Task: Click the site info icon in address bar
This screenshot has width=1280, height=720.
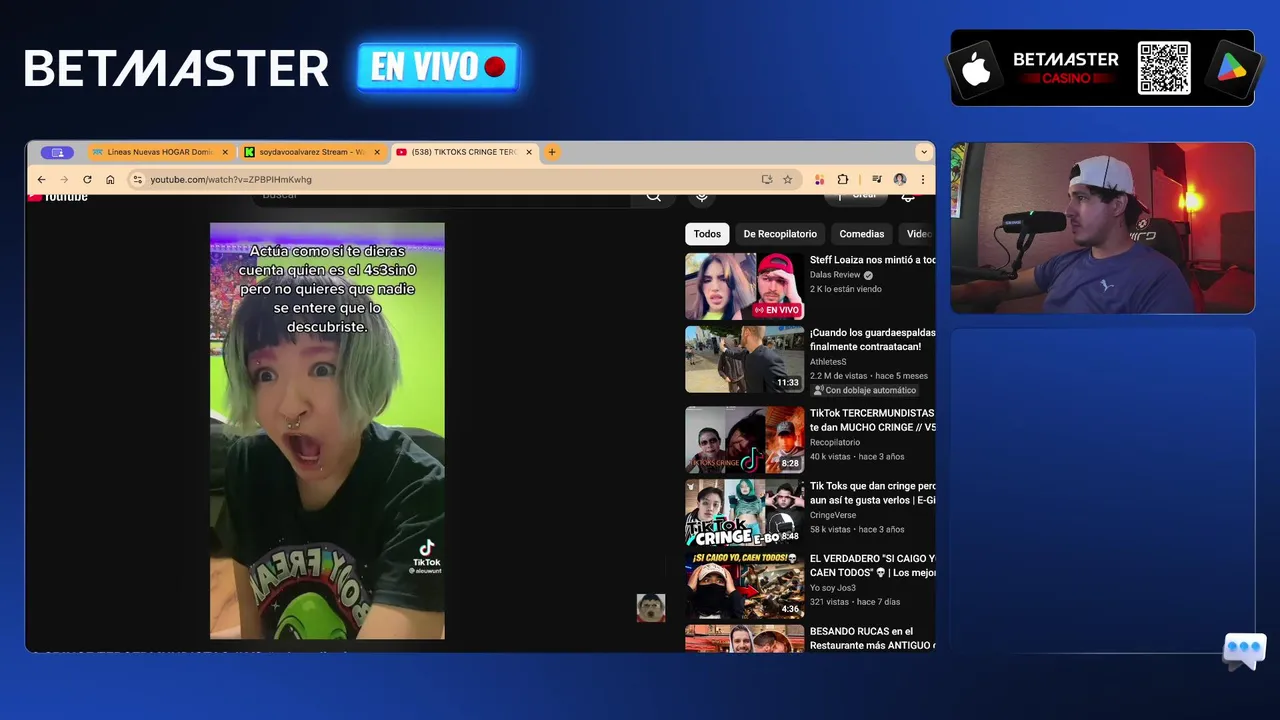Action: 138,180
